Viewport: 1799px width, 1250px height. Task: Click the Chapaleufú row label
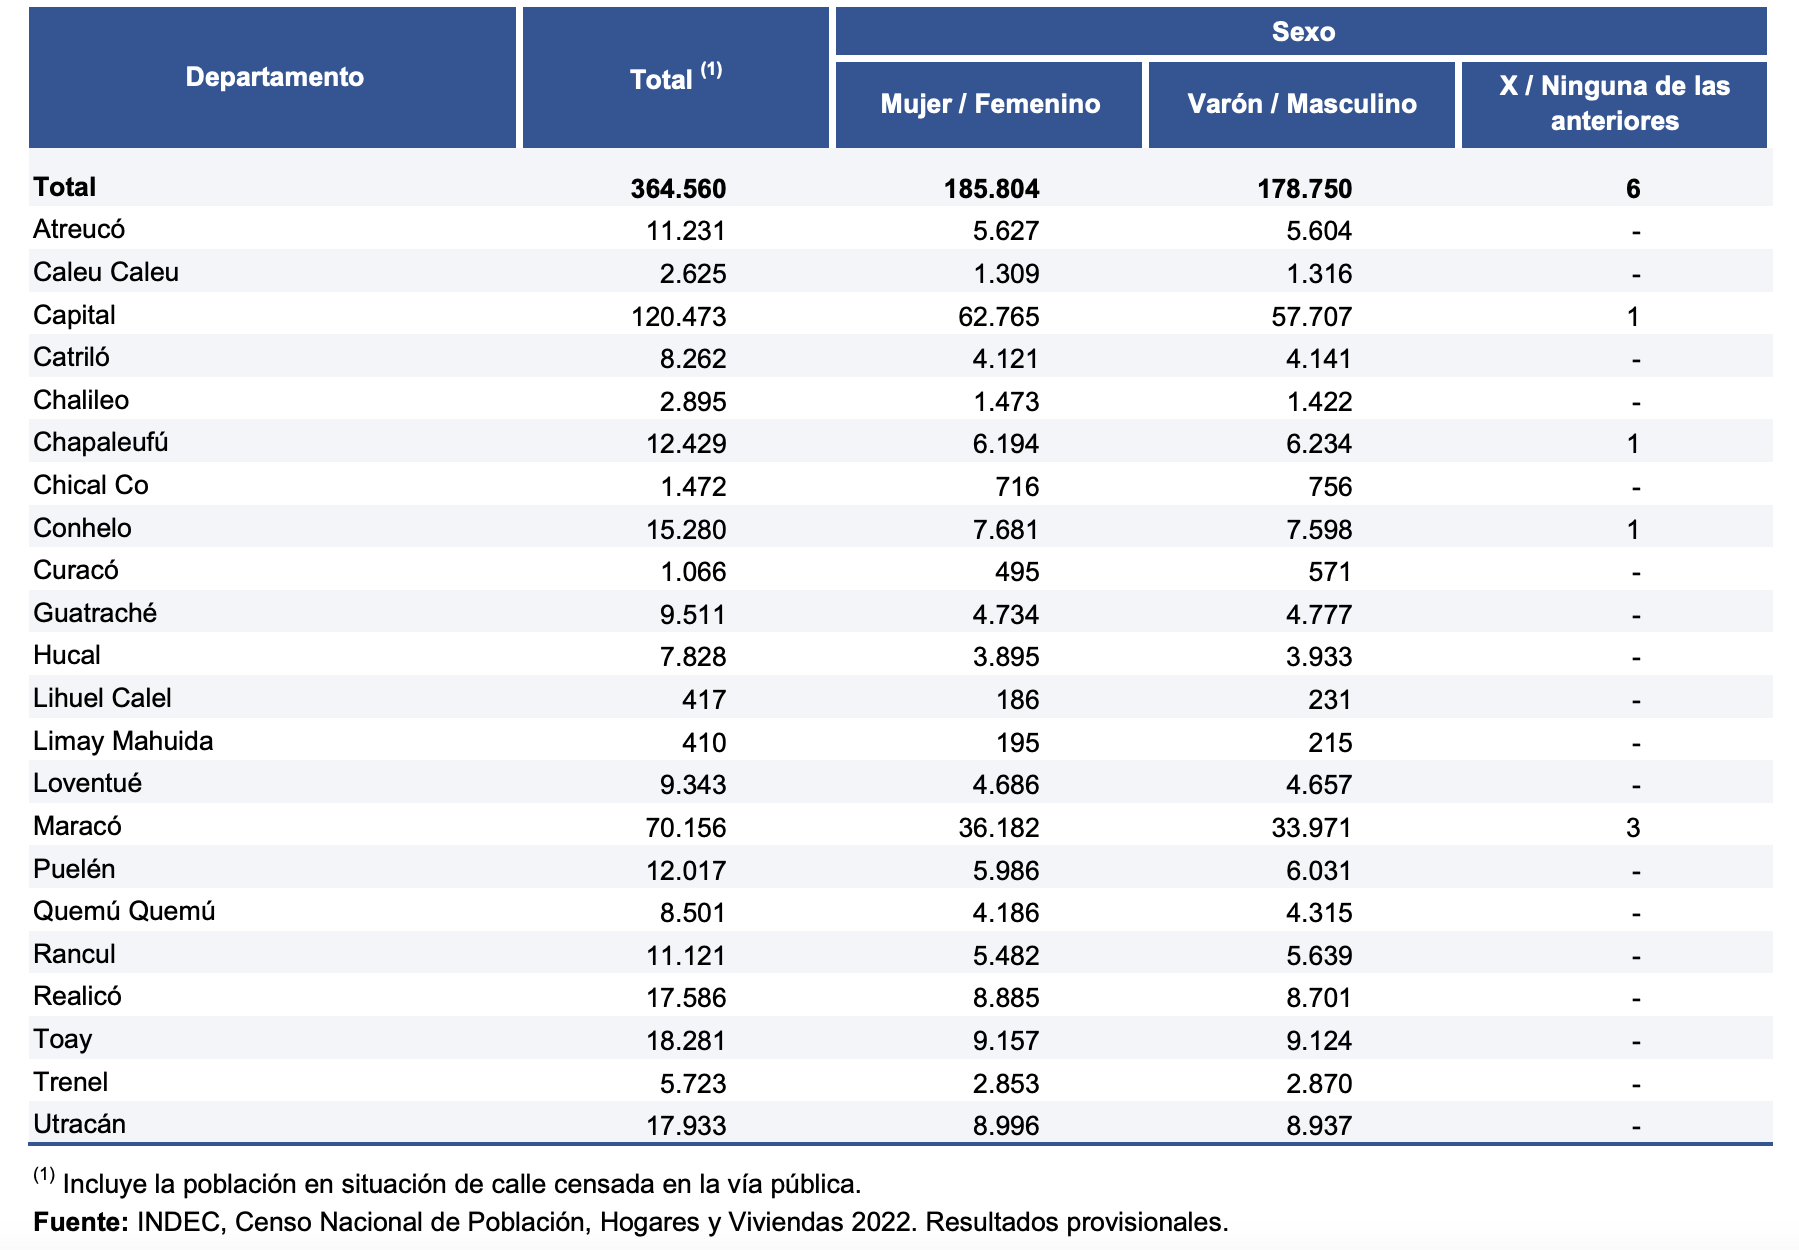pos(100,442)
